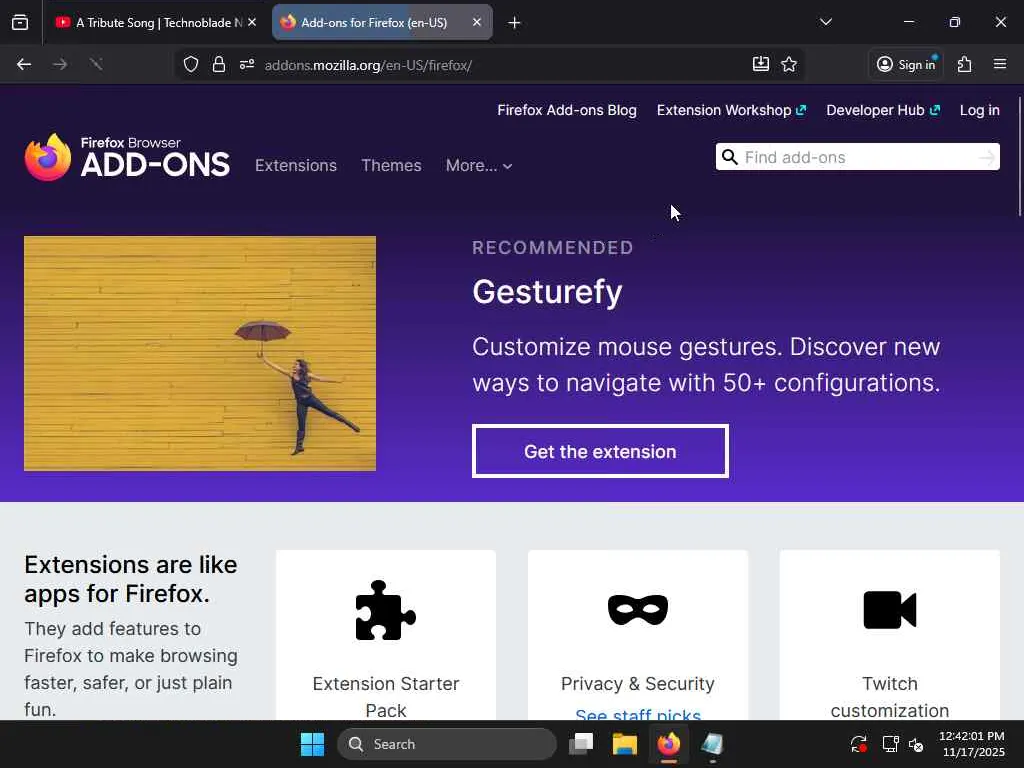Click the muted volume tray icon

(916, 744)
